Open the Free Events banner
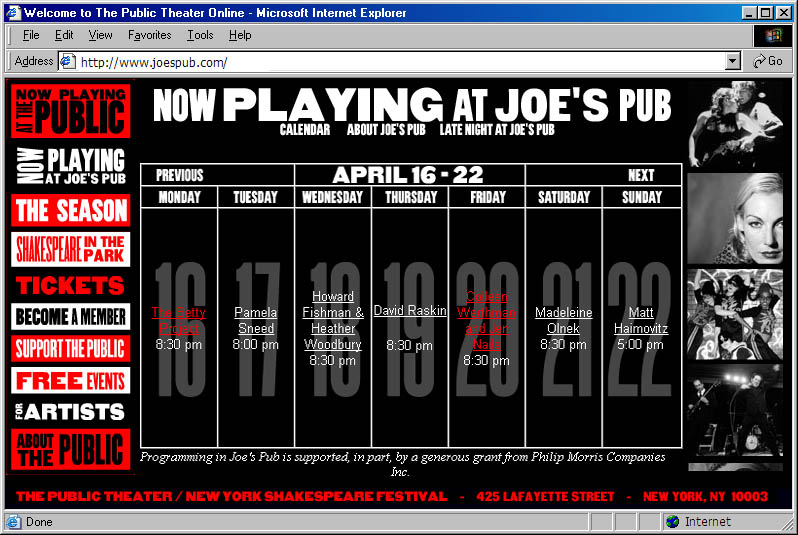This screenshot has width=798, height=535. [x=70, y=381]
